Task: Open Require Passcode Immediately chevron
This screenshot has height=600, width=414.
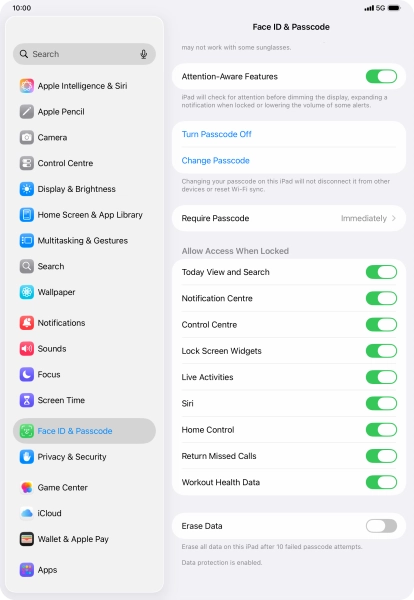Action: (394, 218)
